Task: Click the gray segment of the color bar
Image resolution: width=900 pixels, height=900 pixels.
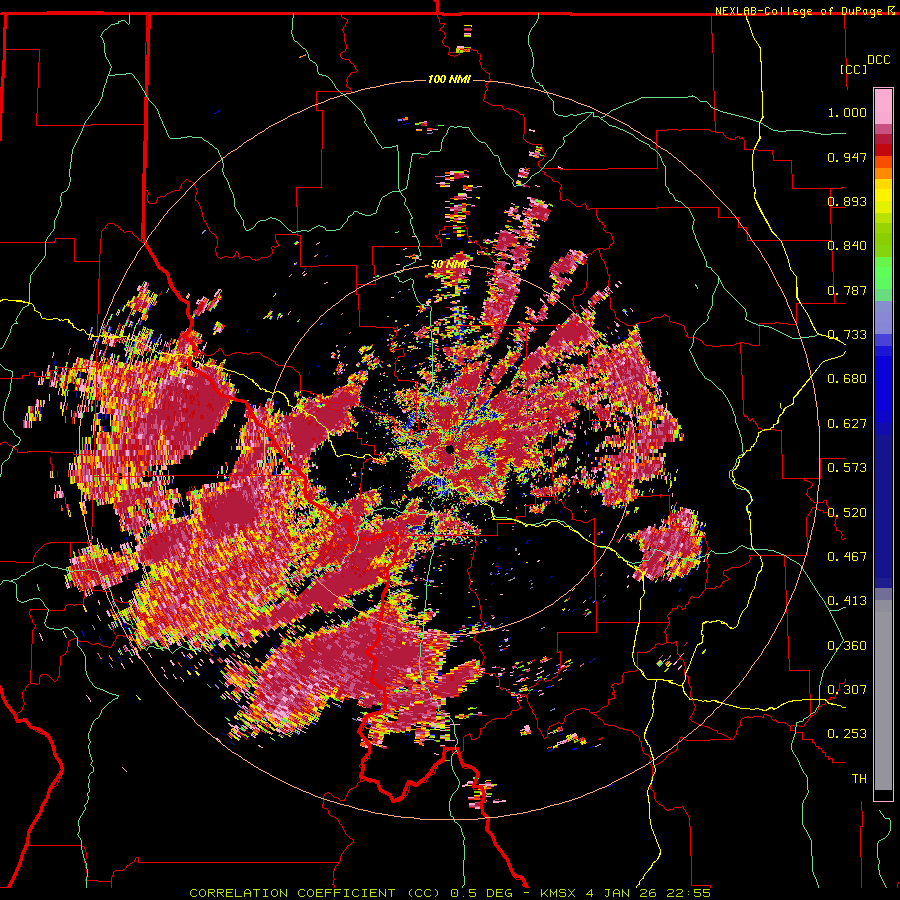Action: [x=883, y=695]
